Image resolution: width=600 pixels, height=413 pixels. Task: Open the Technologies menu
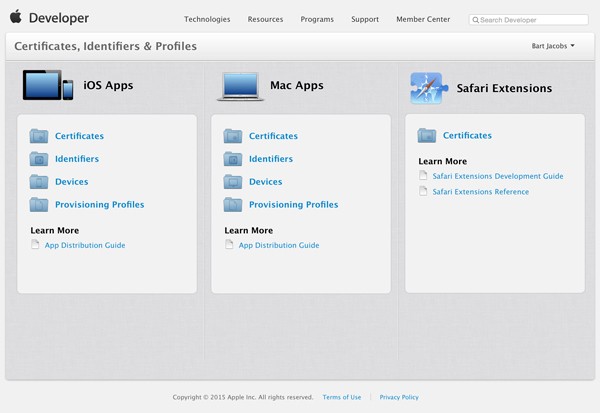pyautogui.click(x=207, y=19)
